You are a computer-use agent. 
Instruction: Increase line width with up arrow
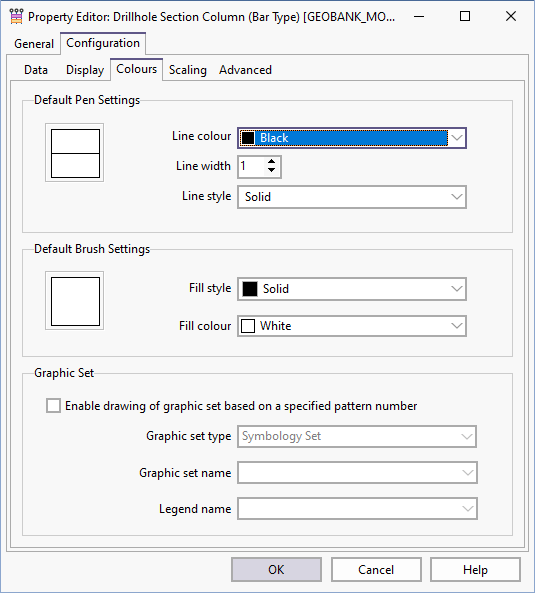[271, 161]
